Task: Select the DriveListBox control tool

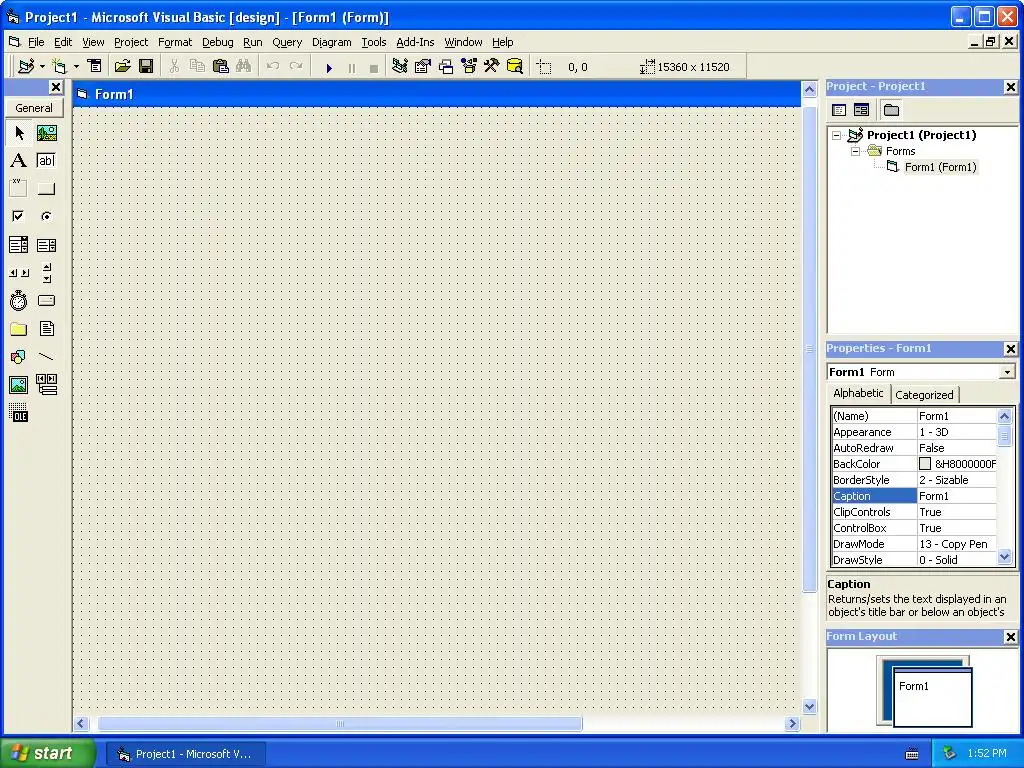Action: (x=46, y=301)
